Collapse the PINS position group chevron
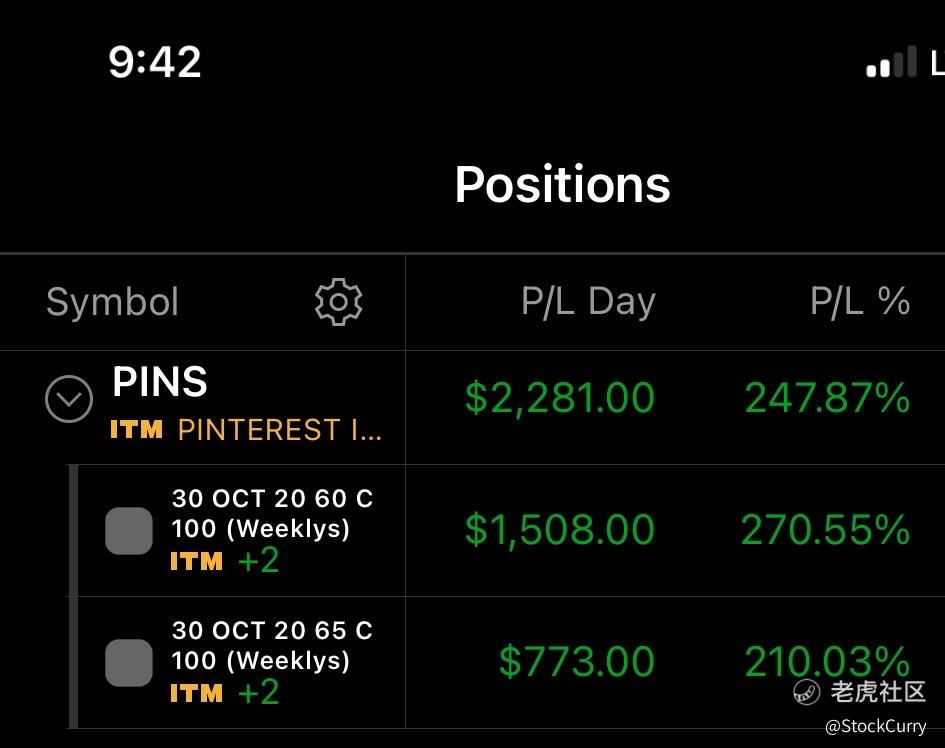This screenshot has width=945, height=748. coord(69,400)
